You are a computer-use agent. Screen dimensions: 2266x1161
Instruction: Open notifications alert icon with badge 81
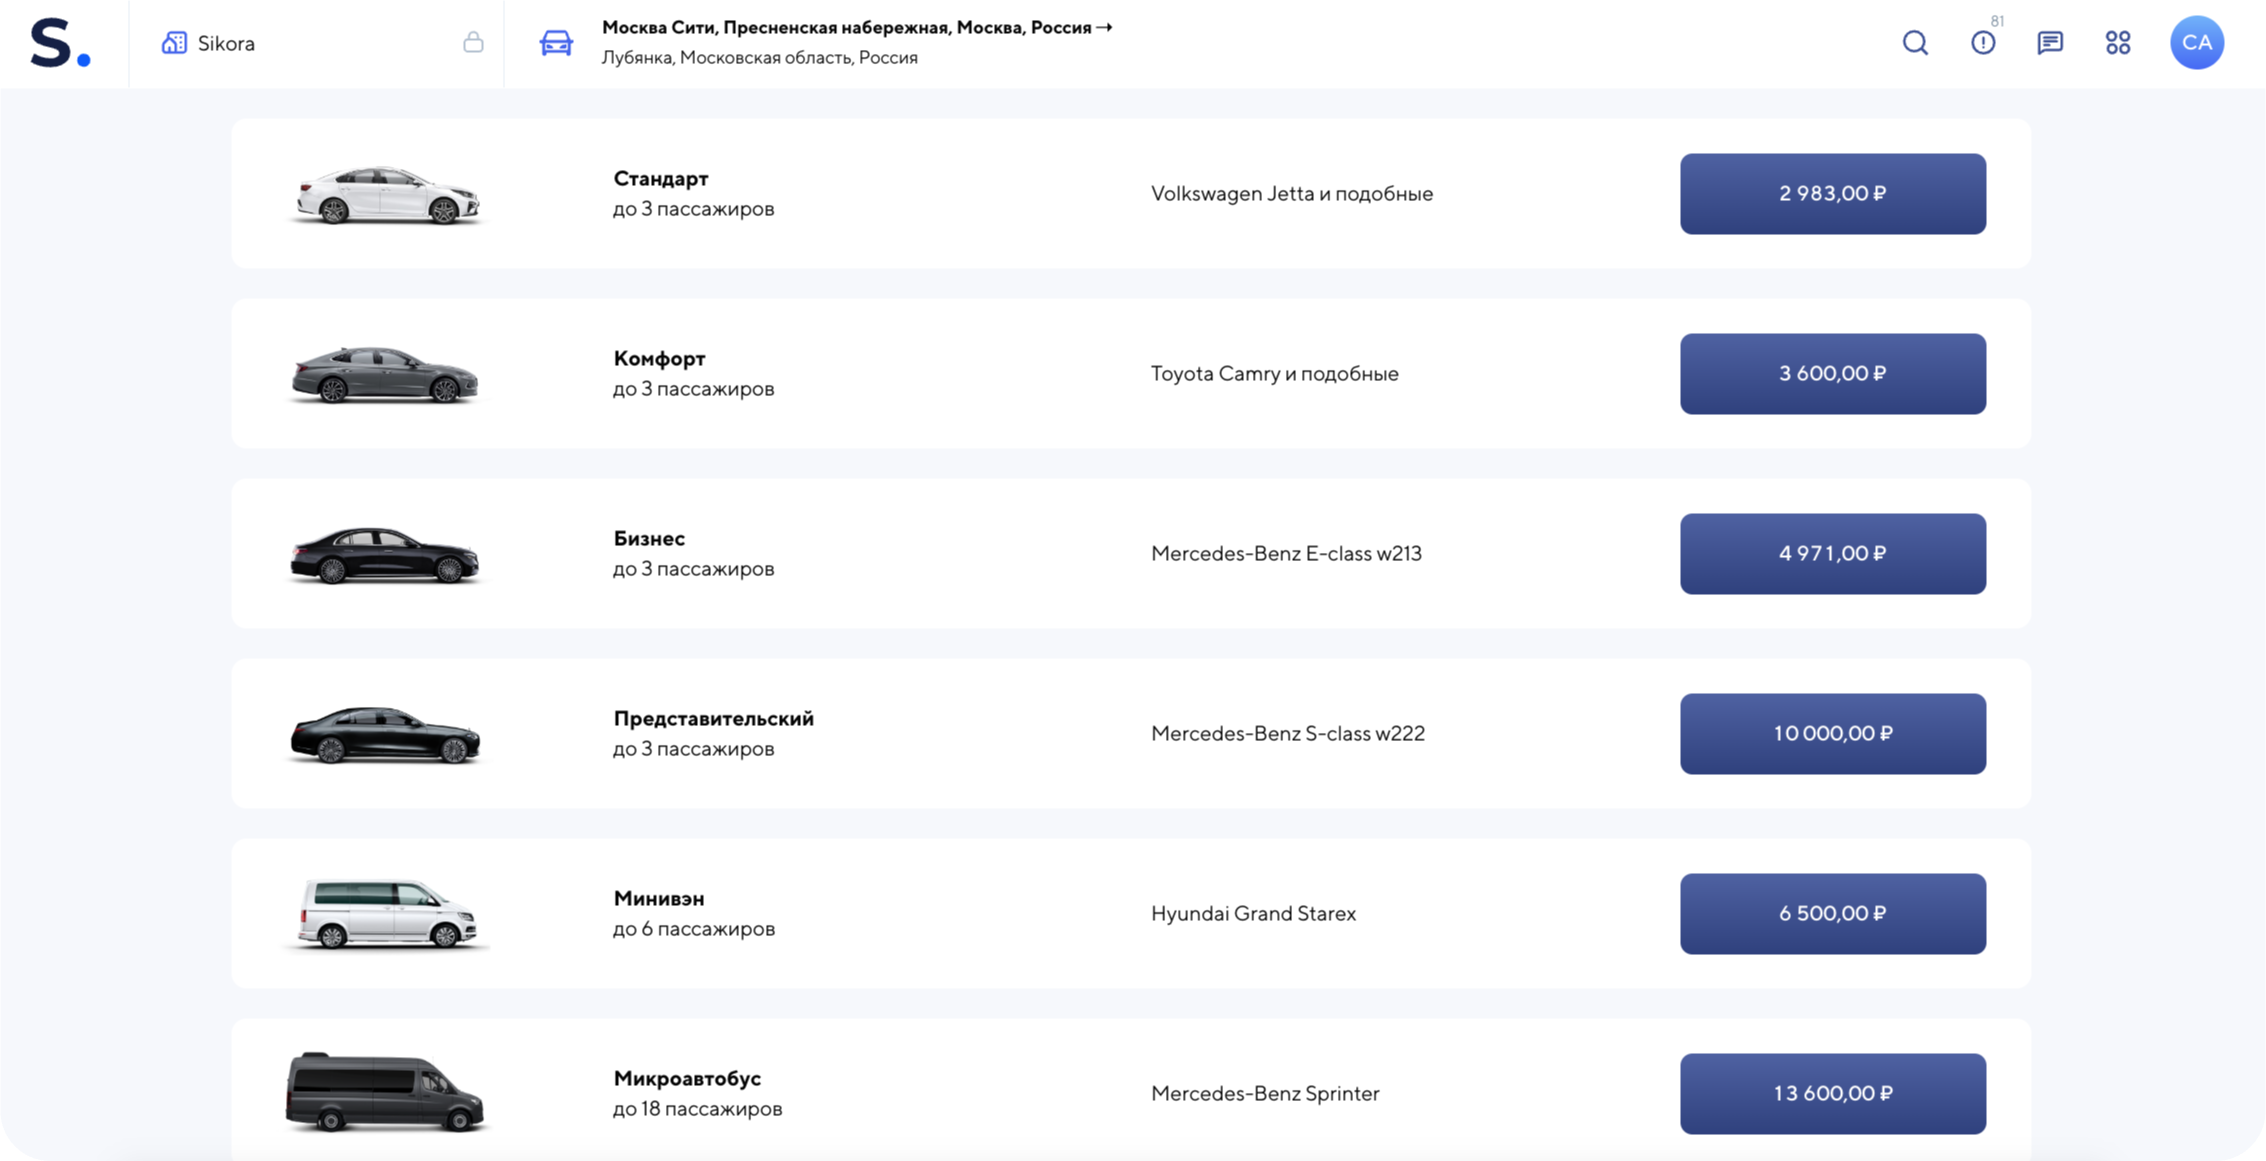1983,43
